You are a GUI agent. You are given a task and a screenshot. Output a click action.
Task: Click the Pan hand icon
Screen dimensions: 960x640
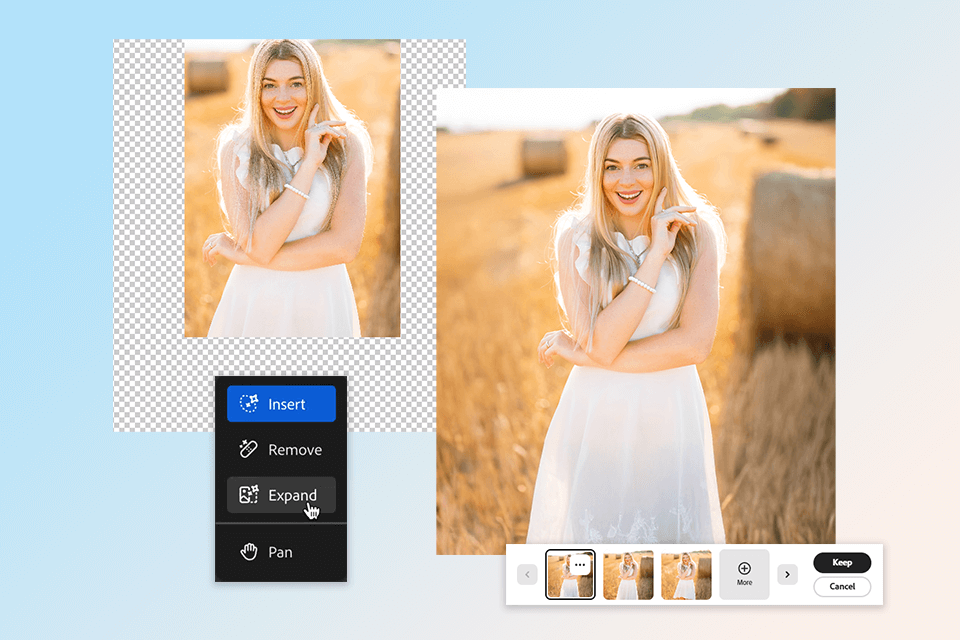[x=249, y=552]
